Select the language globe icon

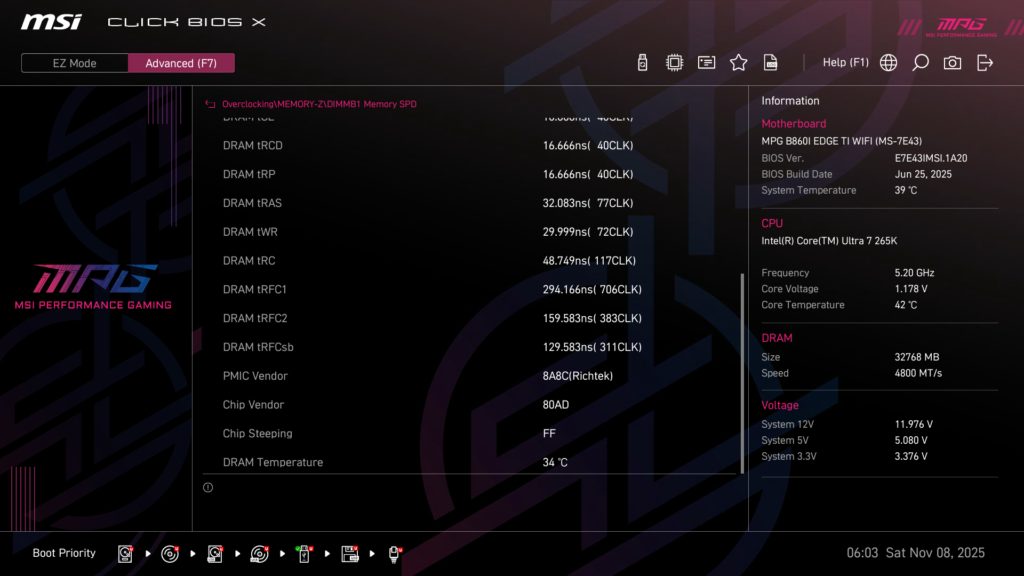point(887,61)
